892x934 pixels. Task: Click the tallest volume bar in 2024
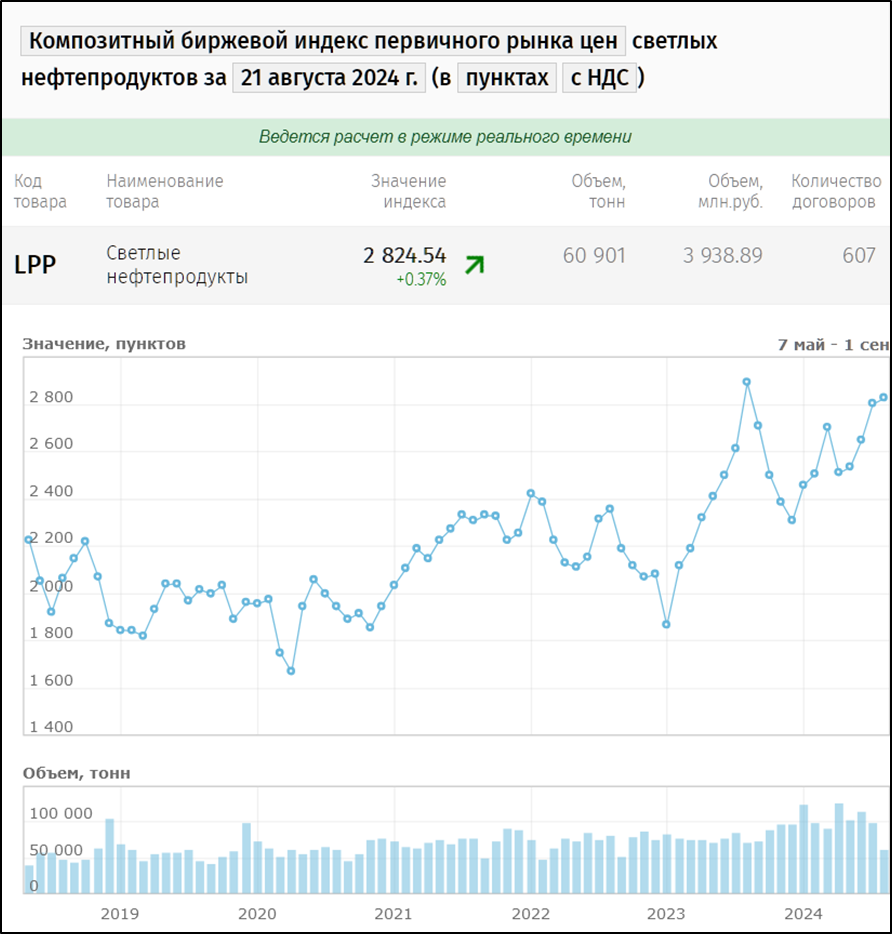(839, 848)
